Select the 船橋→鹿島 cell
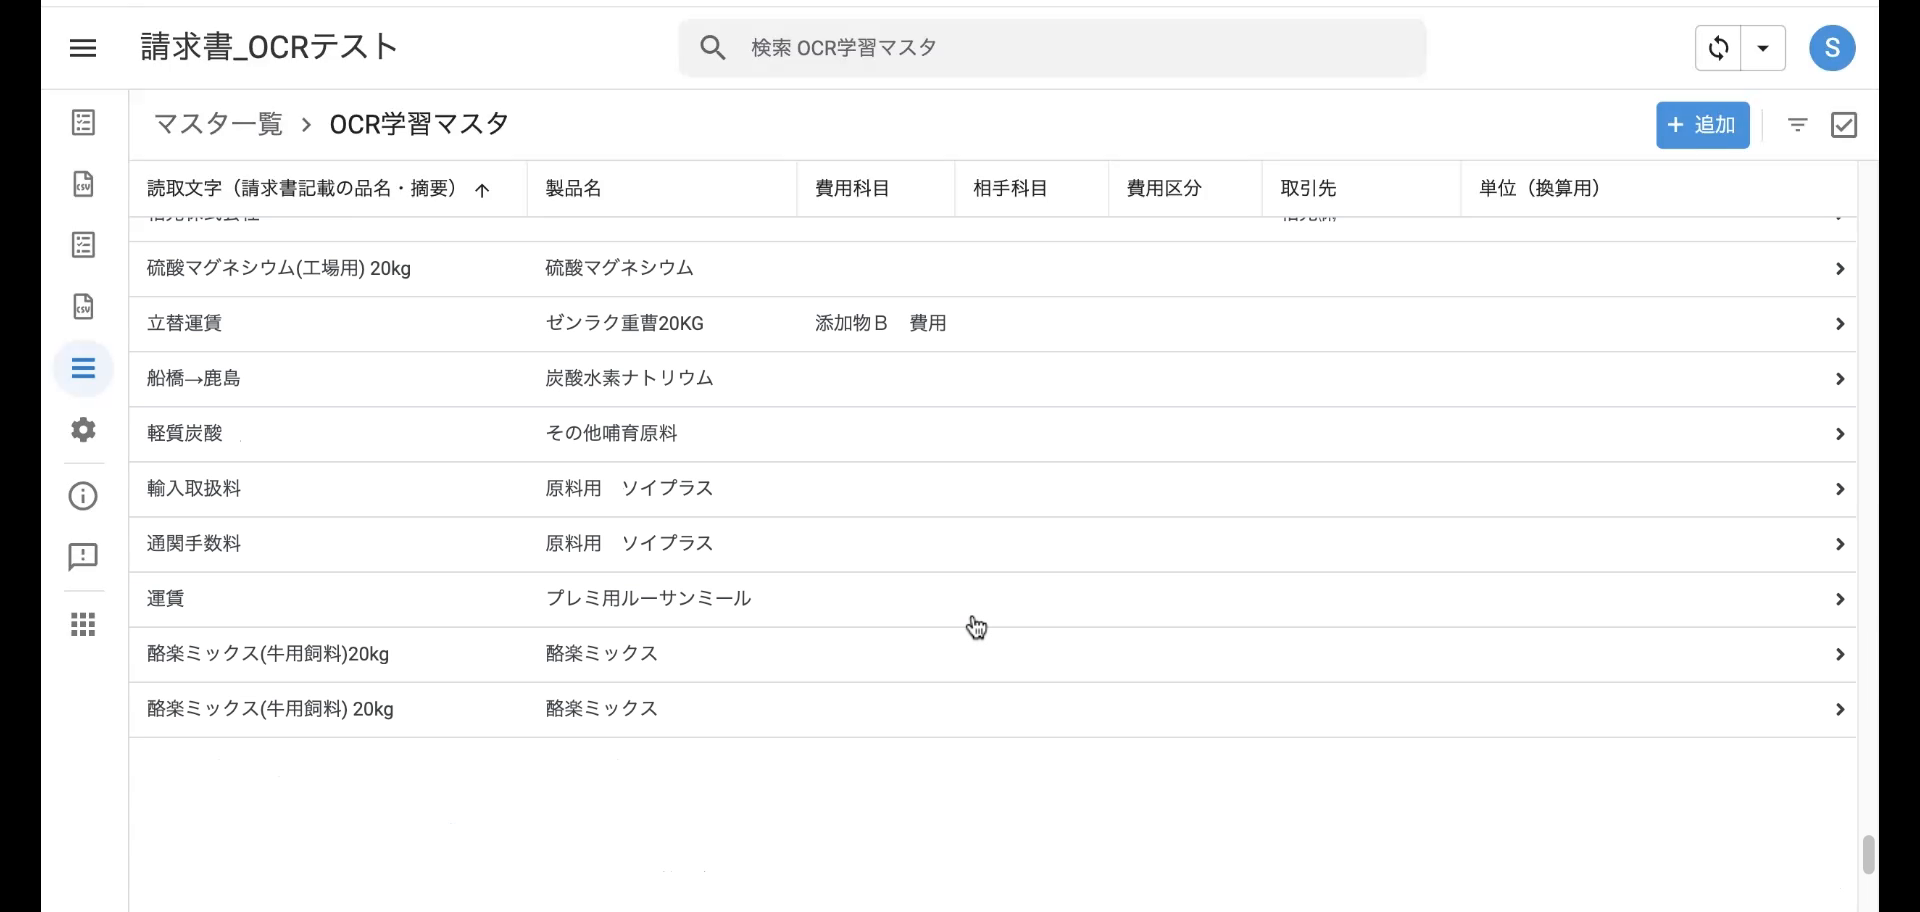The width and height of the screenshot is (1920, 912). (x=194, y=378)
